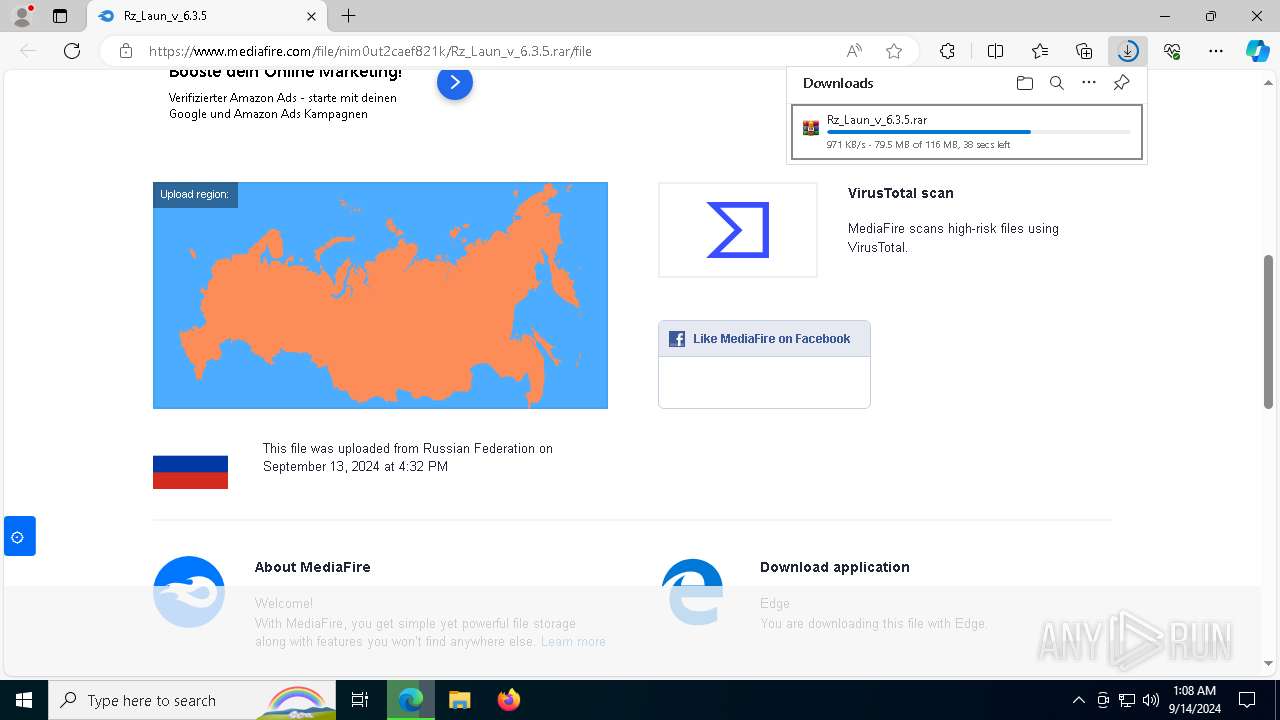Open downloads folder icon in Downloads panel

(1025, 83)
